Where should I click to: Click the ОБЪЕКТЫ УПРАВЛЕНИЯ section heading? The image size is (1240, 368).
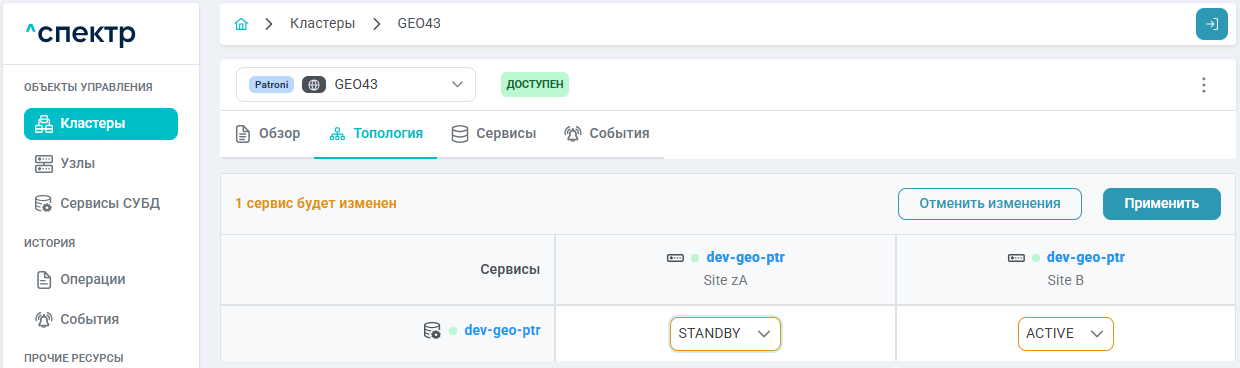(88, 87)
